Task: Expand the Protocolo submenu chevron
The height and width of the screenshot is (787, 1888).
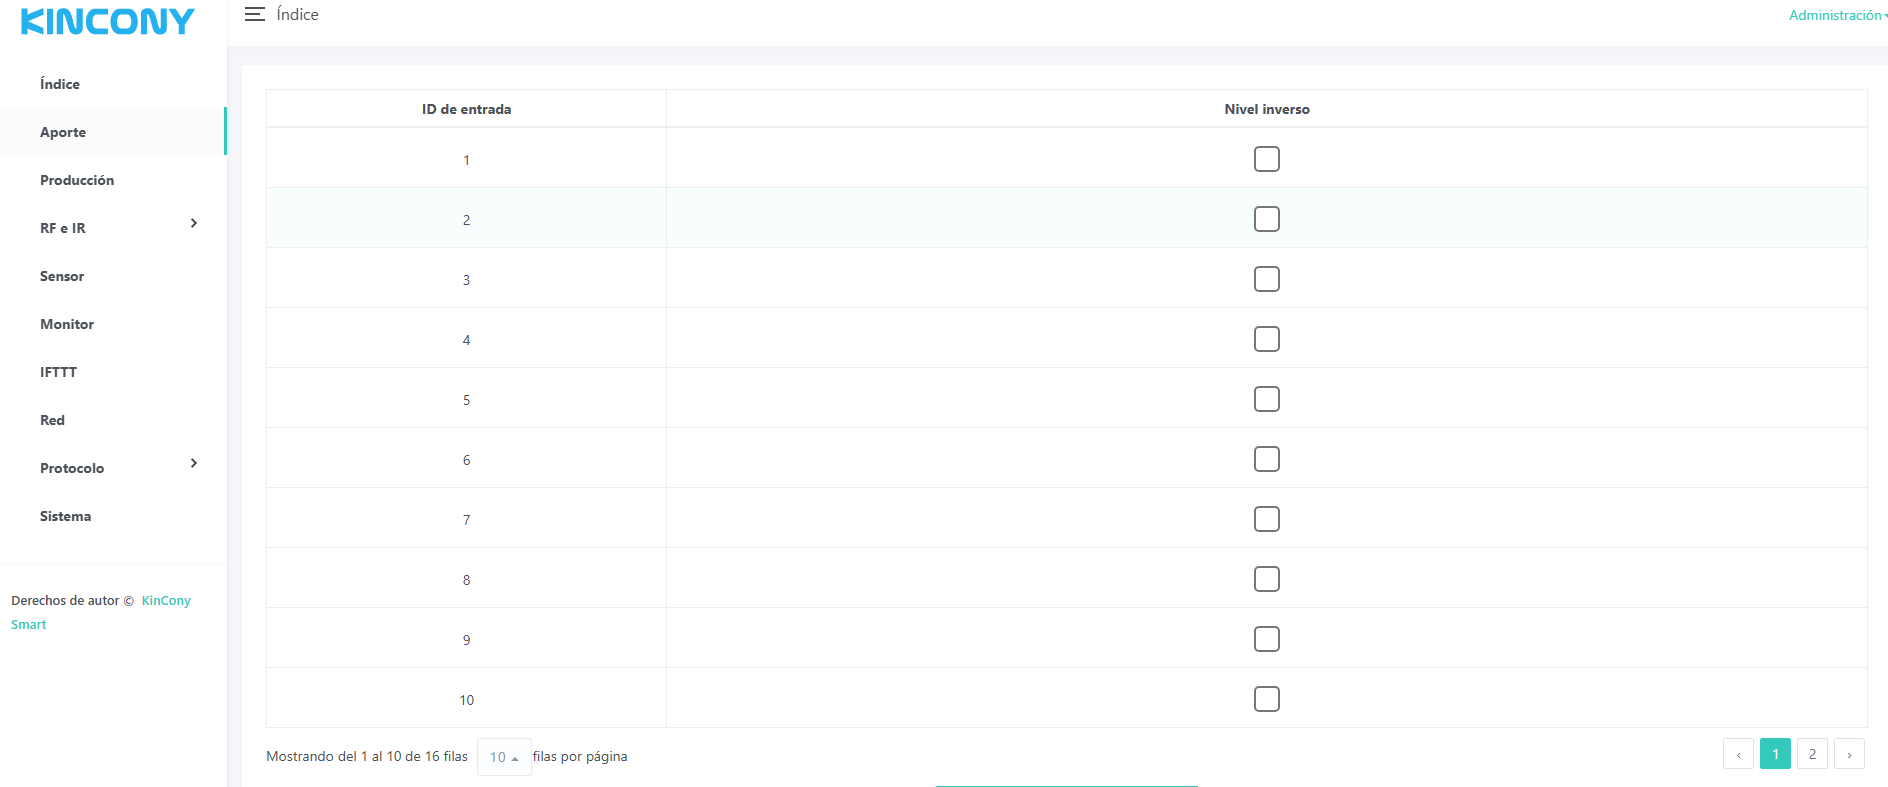Action: pyautogui.click(x=194, y=463)
